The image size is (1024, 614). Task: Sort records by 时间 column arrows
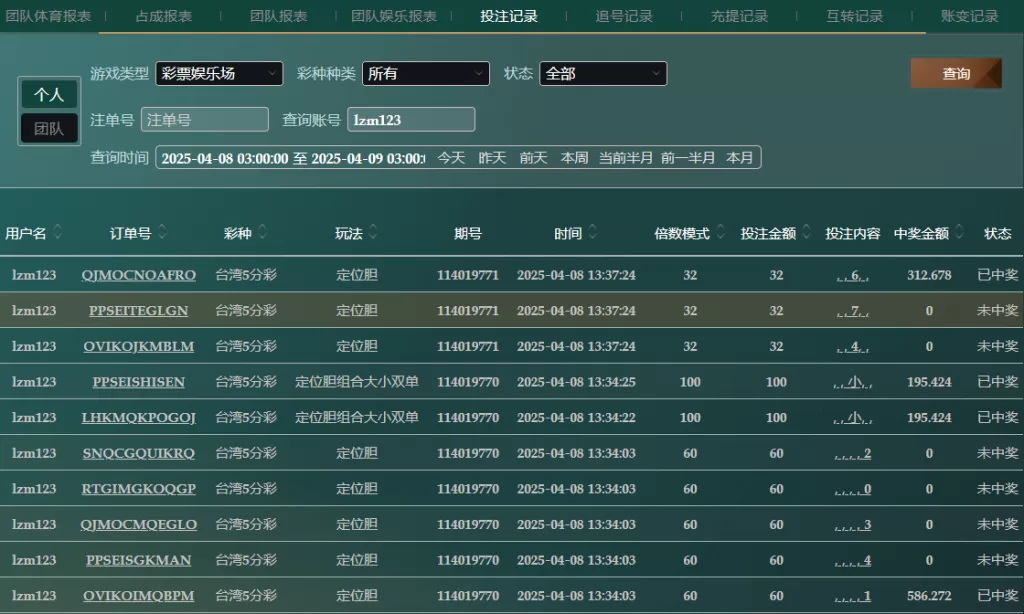[592, 233]
